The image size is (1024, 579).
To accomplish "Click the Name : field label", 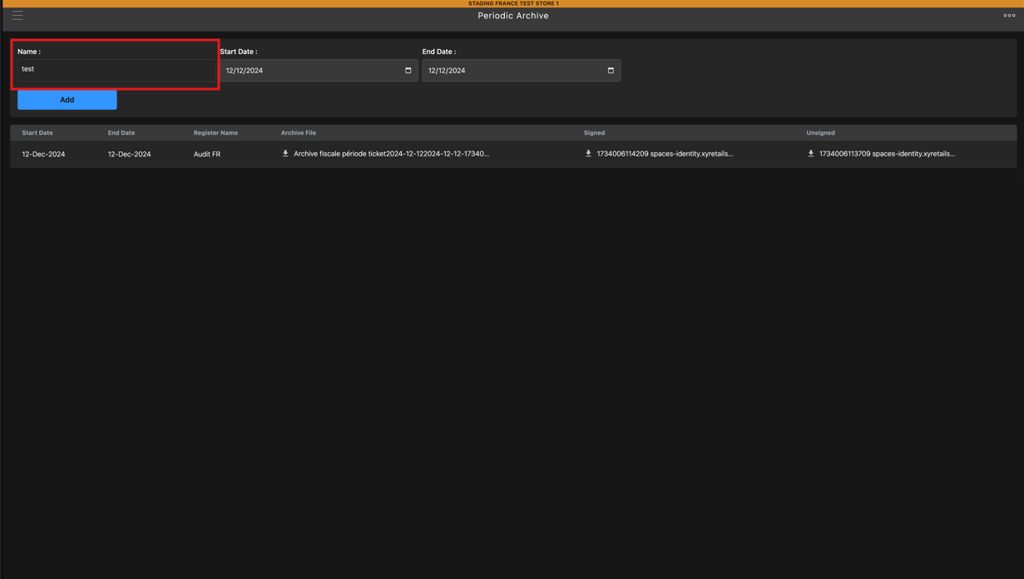I will click(x=29, y=52).
